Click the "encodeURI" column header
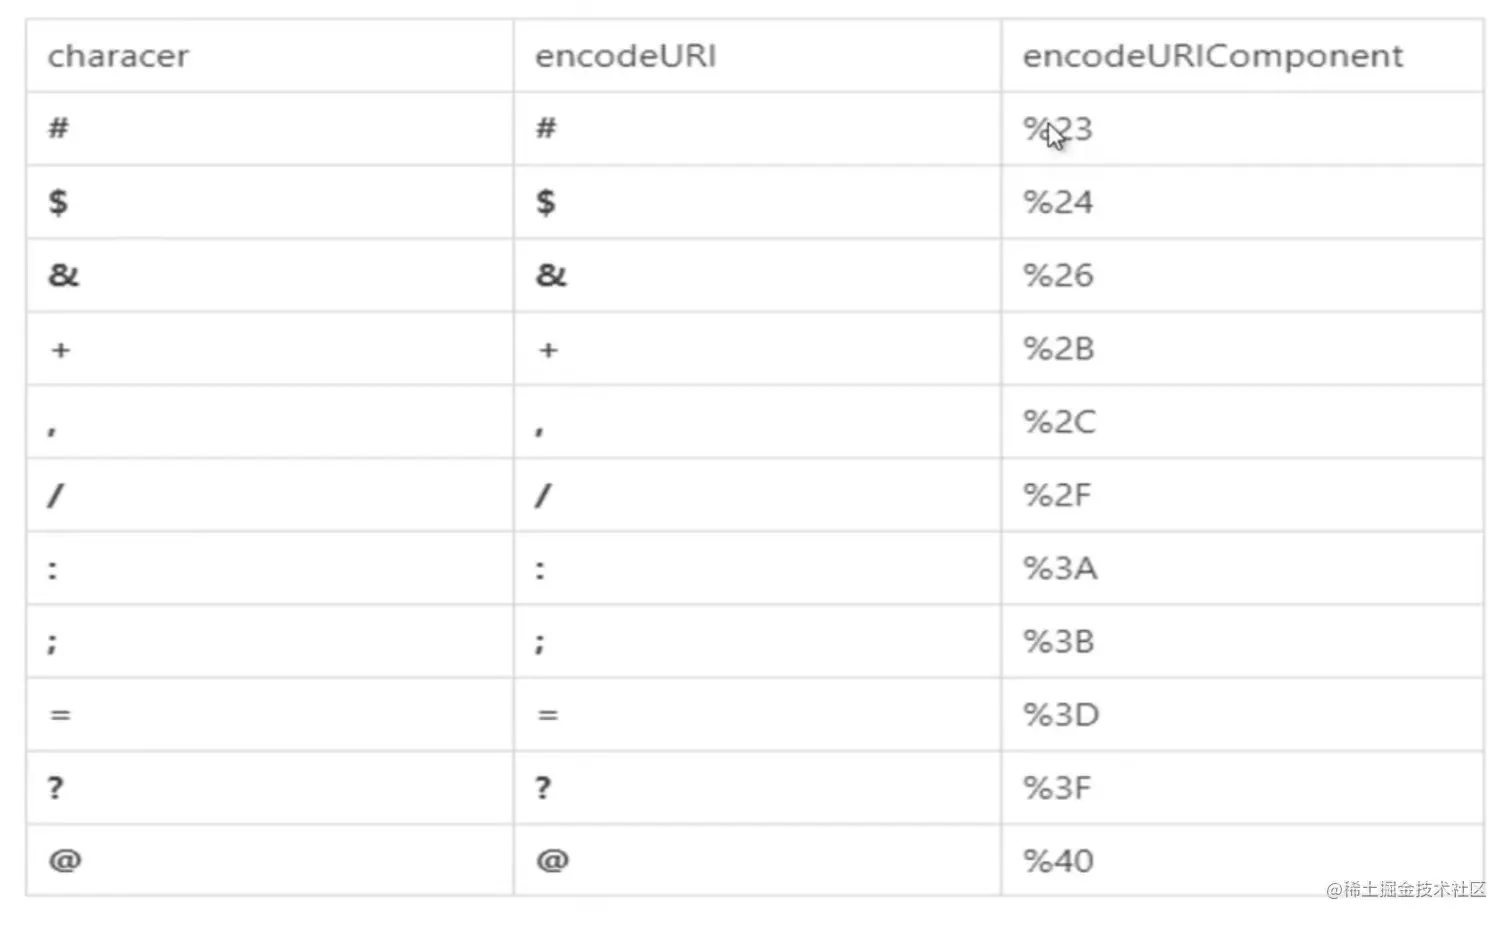This screenshot has height=925, width=1512. [x=625, y=56]
